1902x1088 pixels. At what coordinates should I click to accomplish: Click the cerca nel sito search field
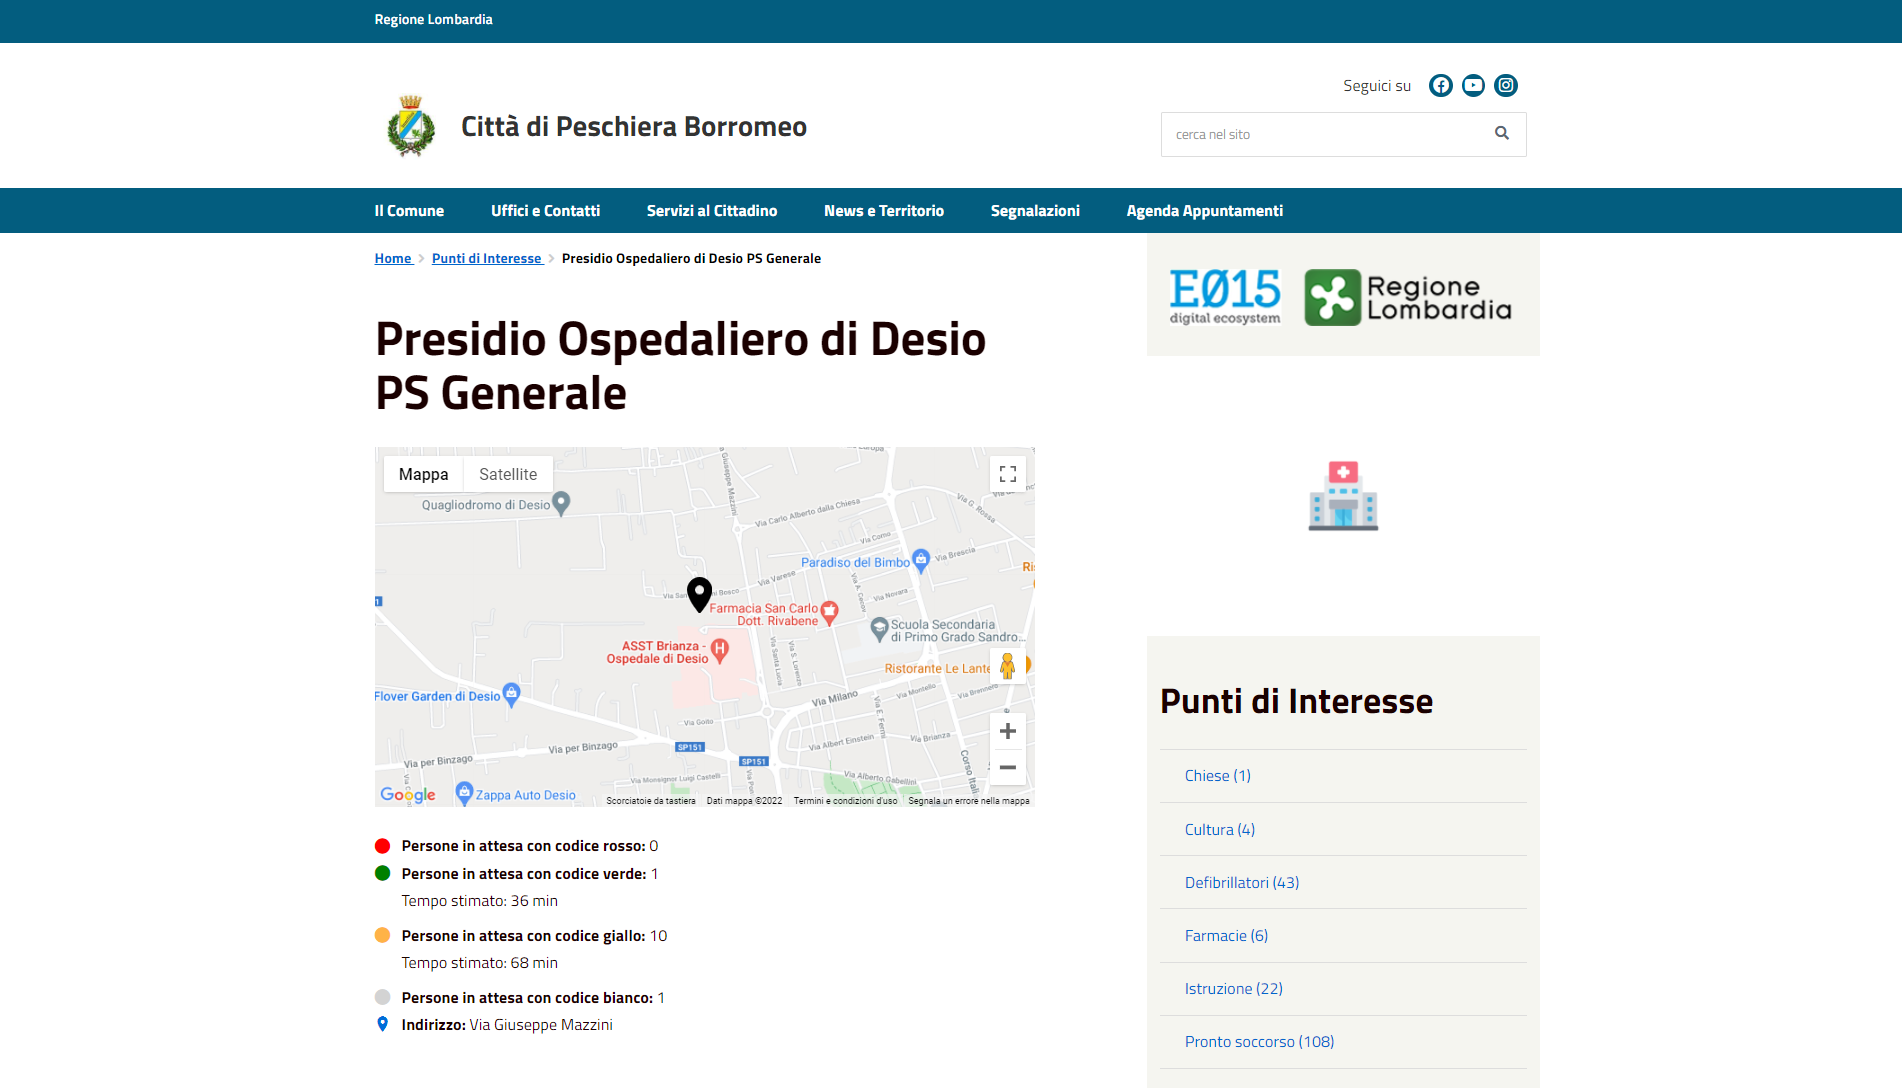point(1320,134)
